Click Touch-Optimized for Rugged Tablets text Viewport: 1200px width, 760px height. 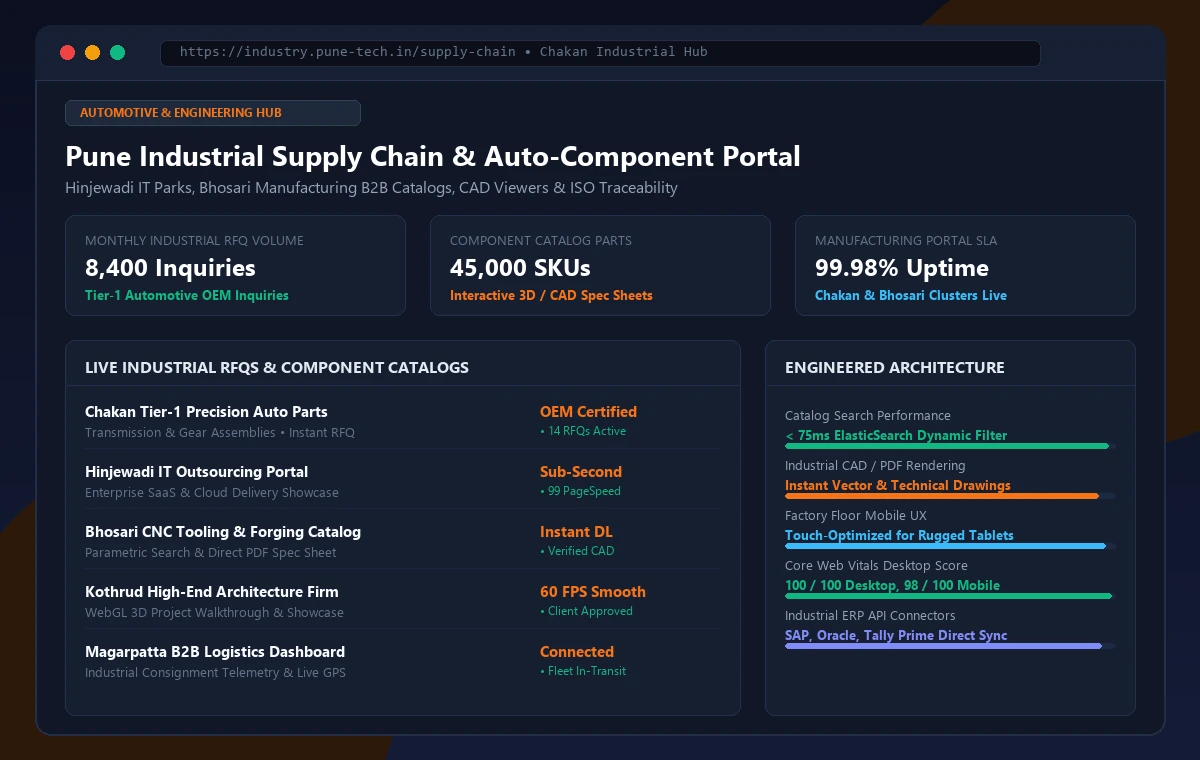point(899,536)
